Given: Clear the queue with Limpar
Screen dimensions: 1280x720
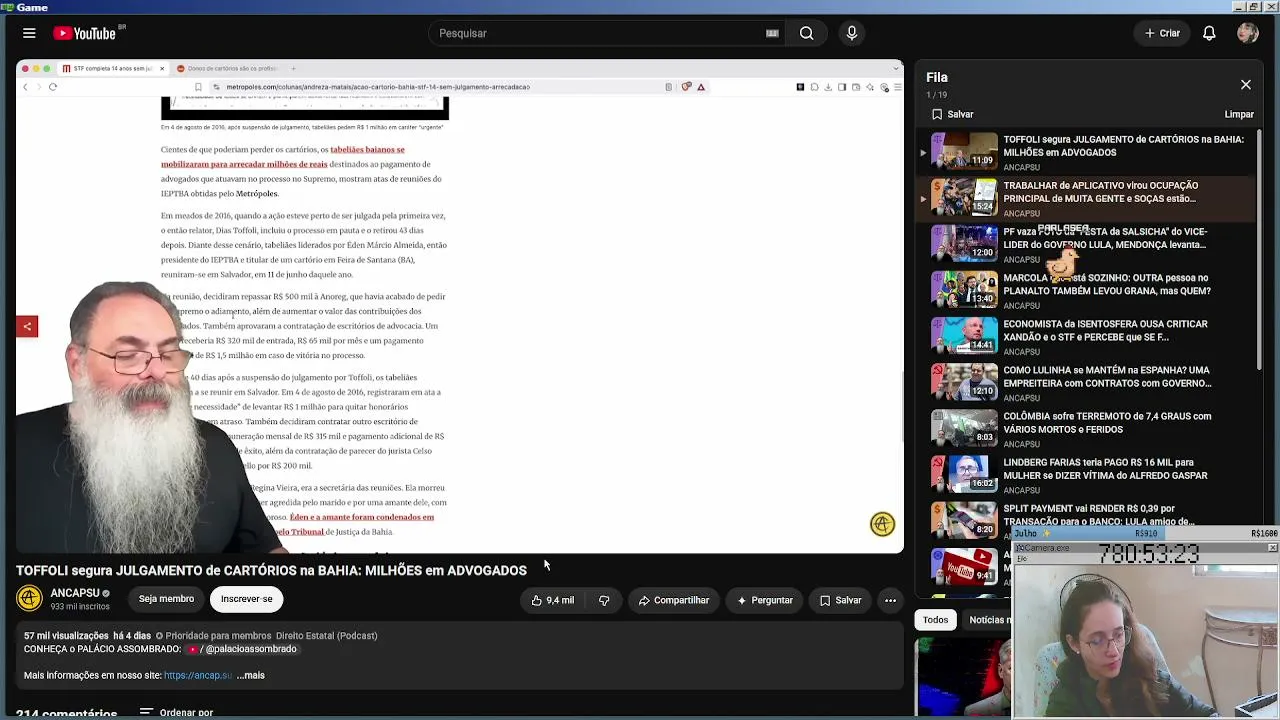Looking at the screenshot, I should pos(1239,114).
